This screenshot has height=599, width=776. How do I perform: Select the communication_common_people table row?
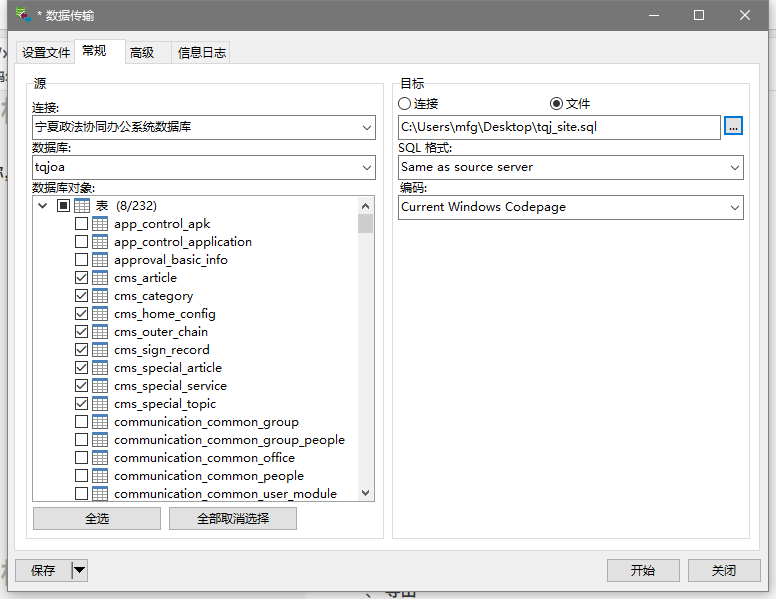(209, 476)
